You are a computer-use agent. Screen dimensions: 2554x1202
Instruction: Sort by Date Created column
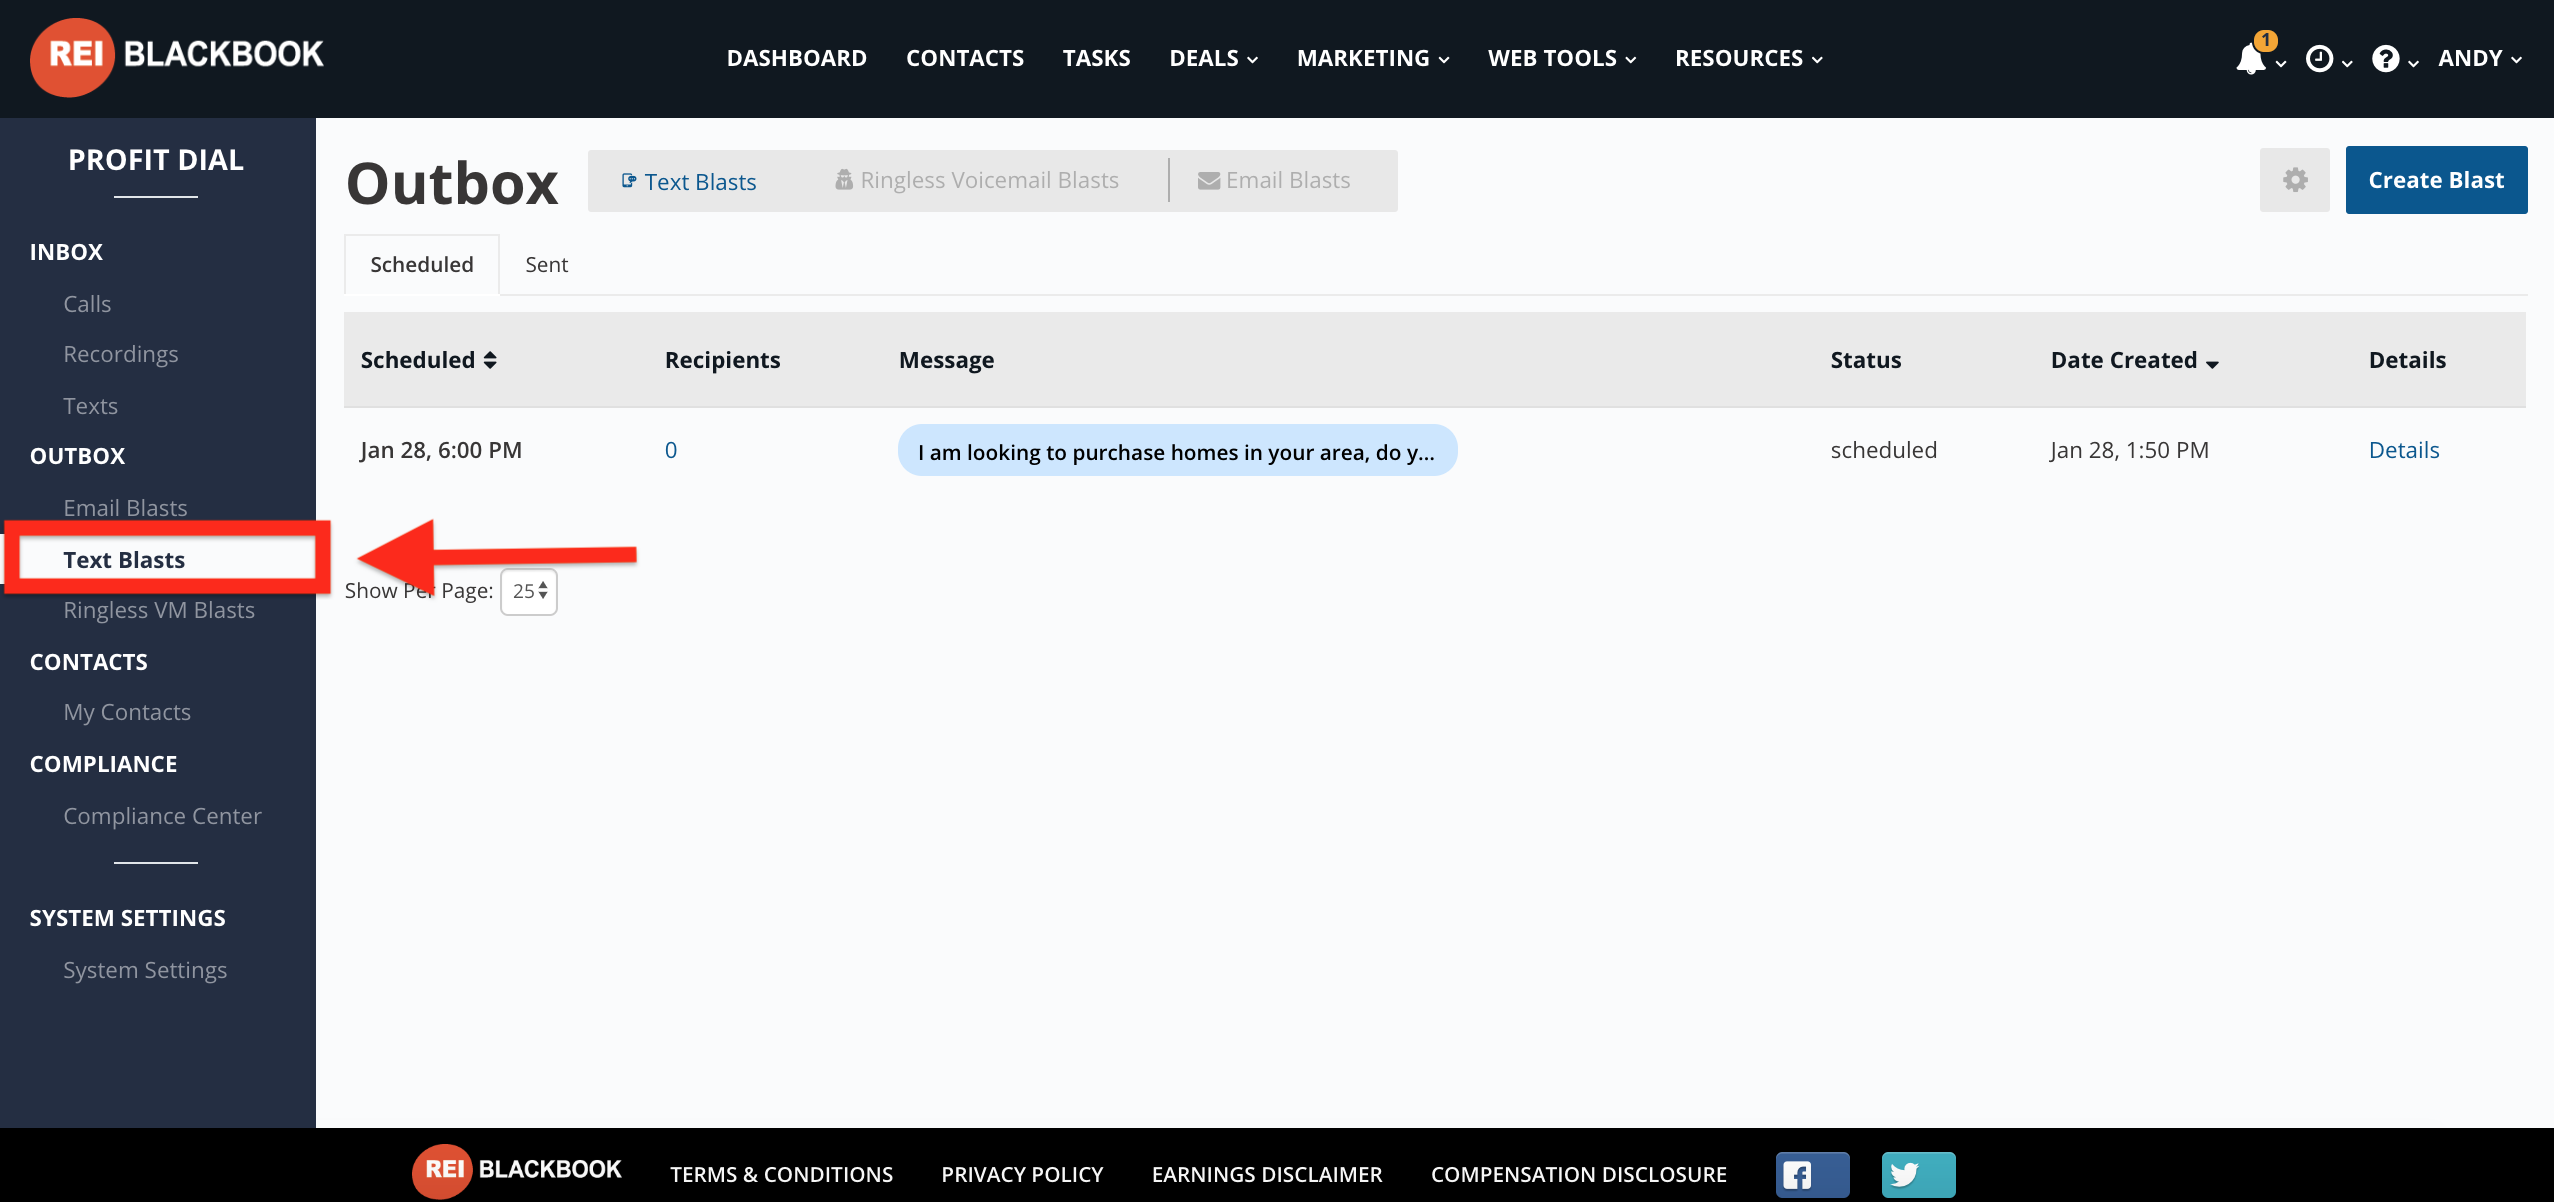pos(2134,360)
